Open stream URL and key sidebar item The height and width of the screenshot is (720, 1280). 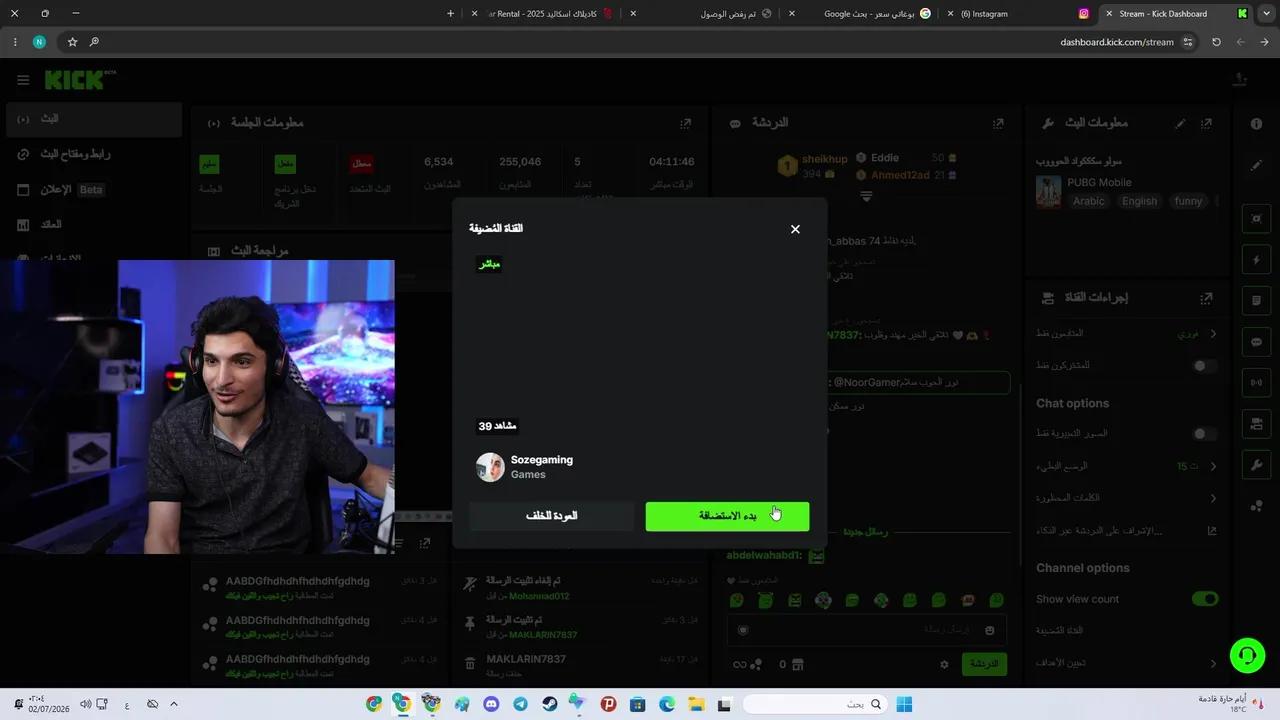pos(93,154)
